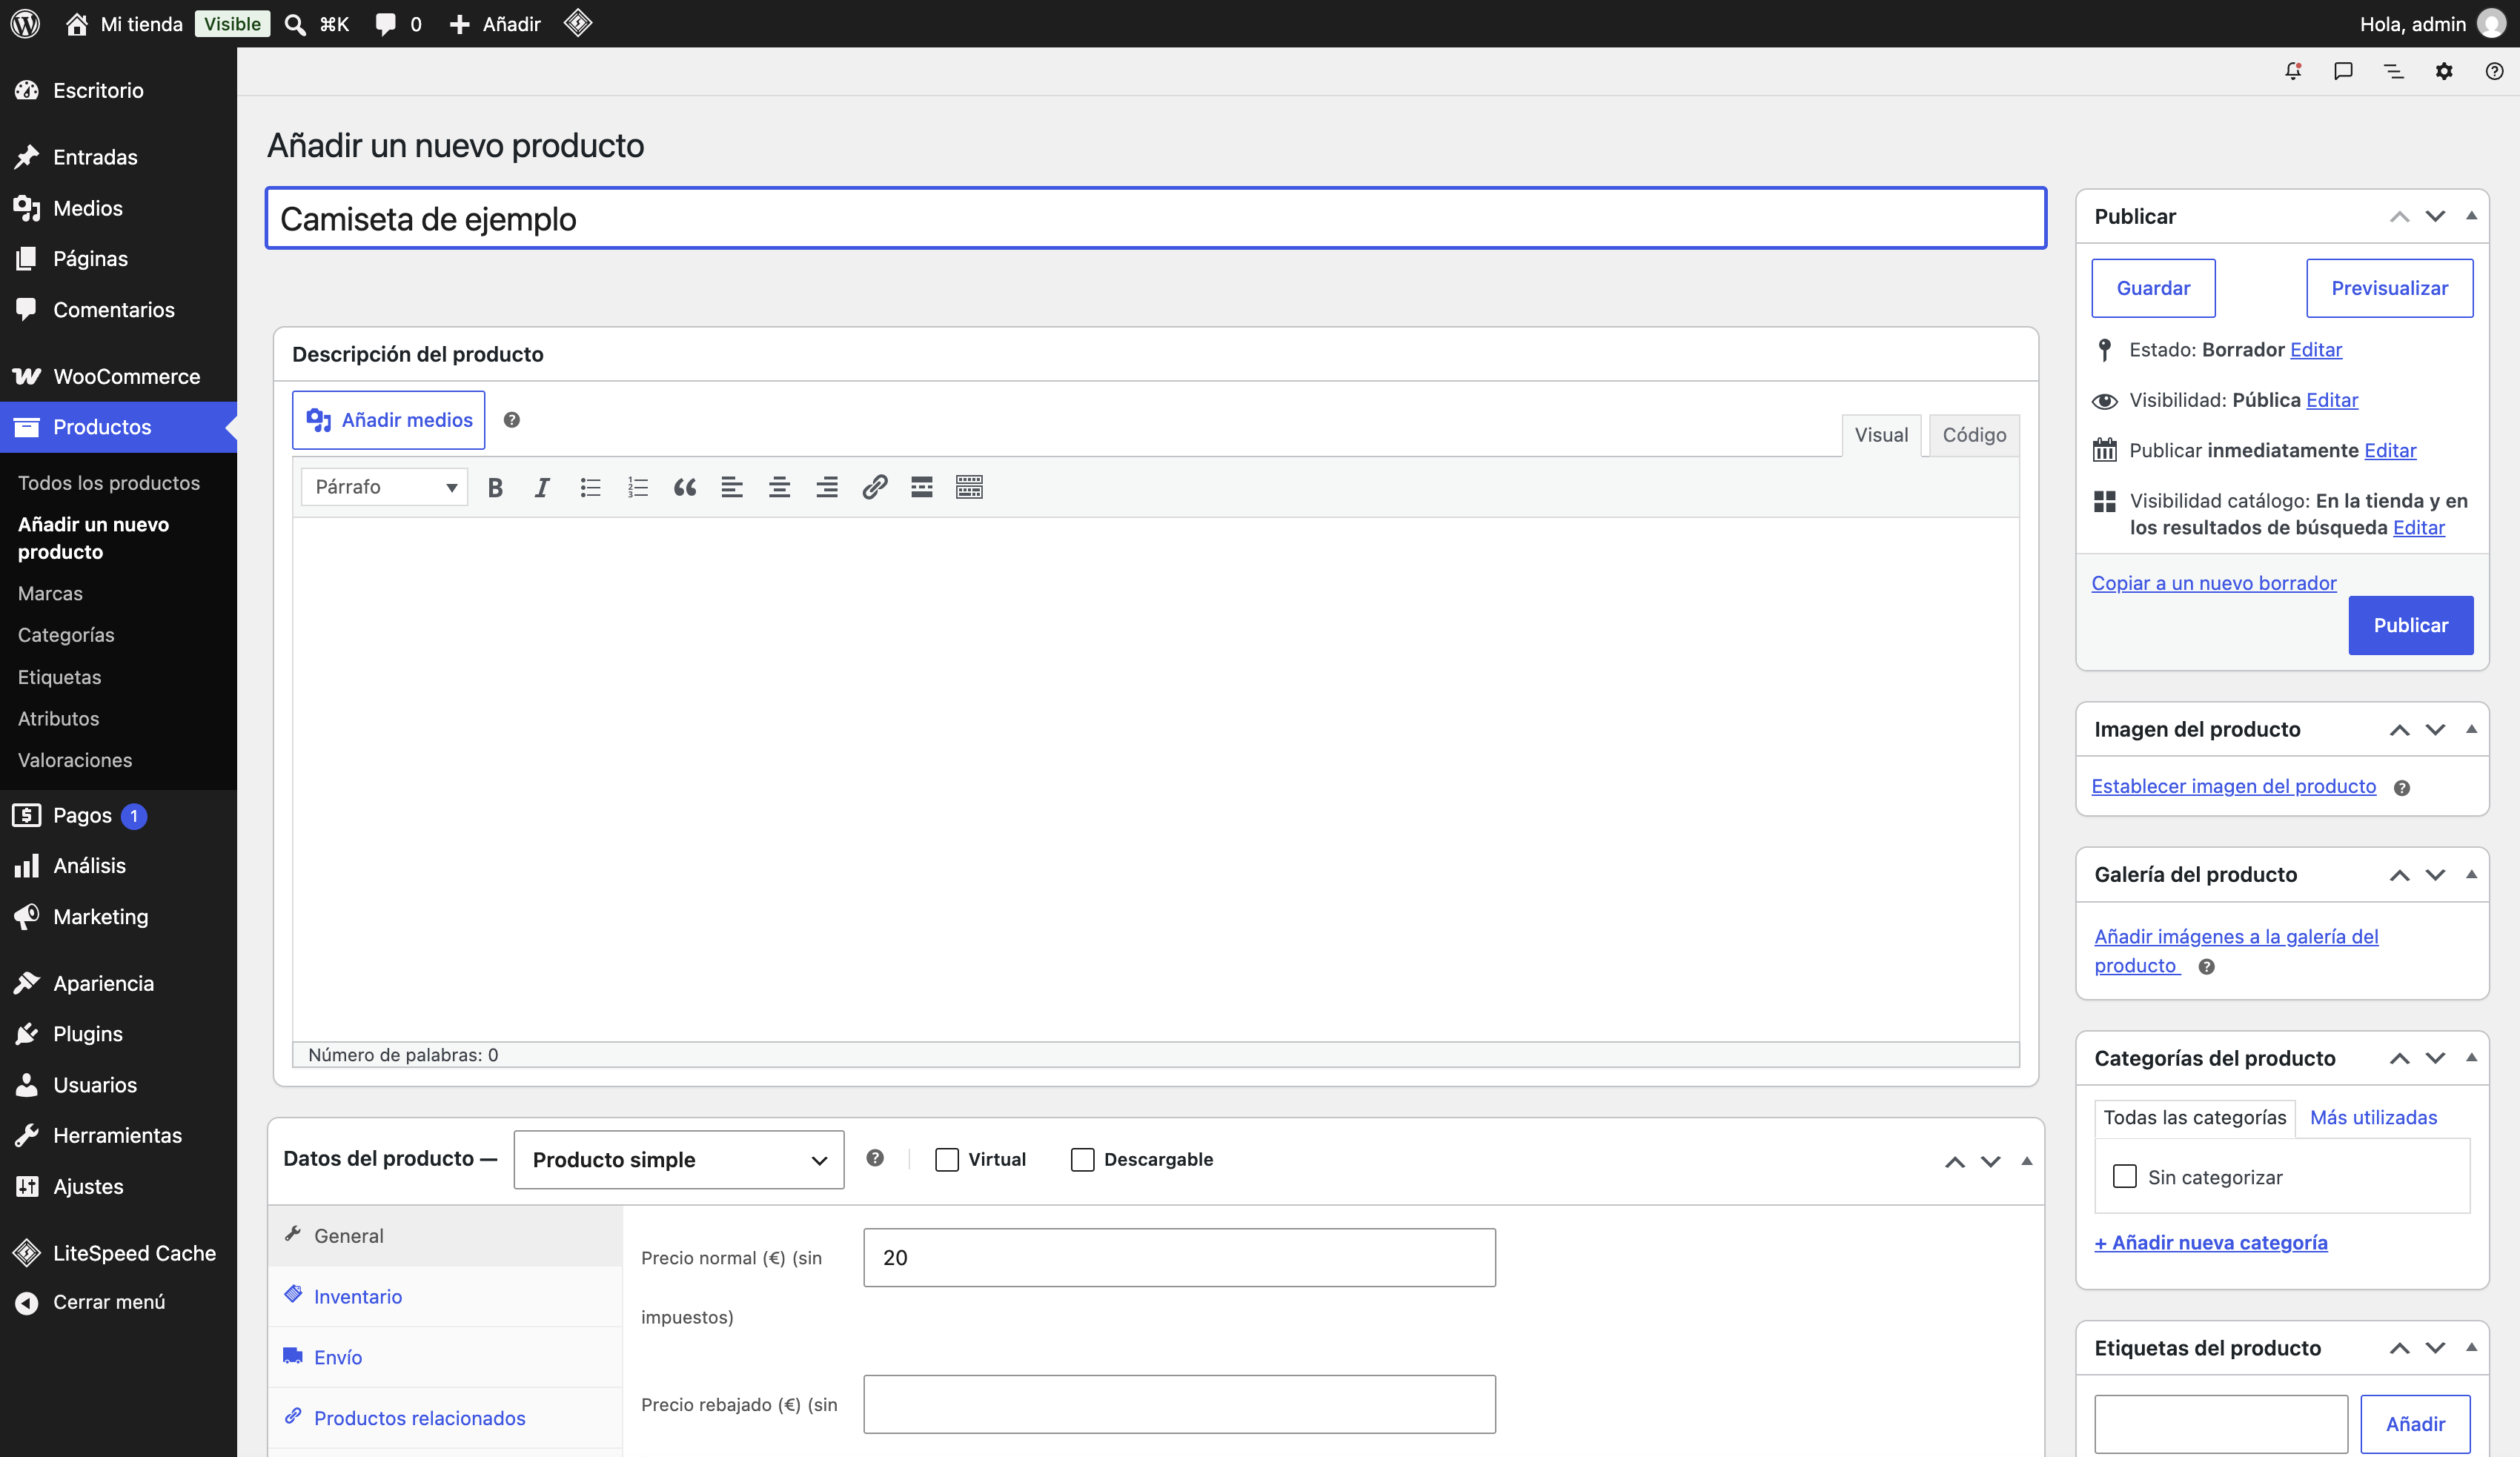This screenshot has width=2520, height=1457.
Task: Click the blue Publicar button
Action: click(x=2410, y=625)
